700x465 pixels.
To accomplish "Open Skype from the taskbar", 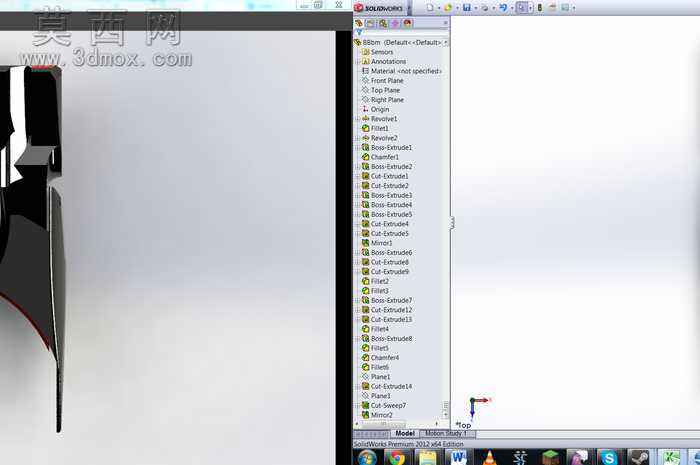I will (x=609, y=457).
